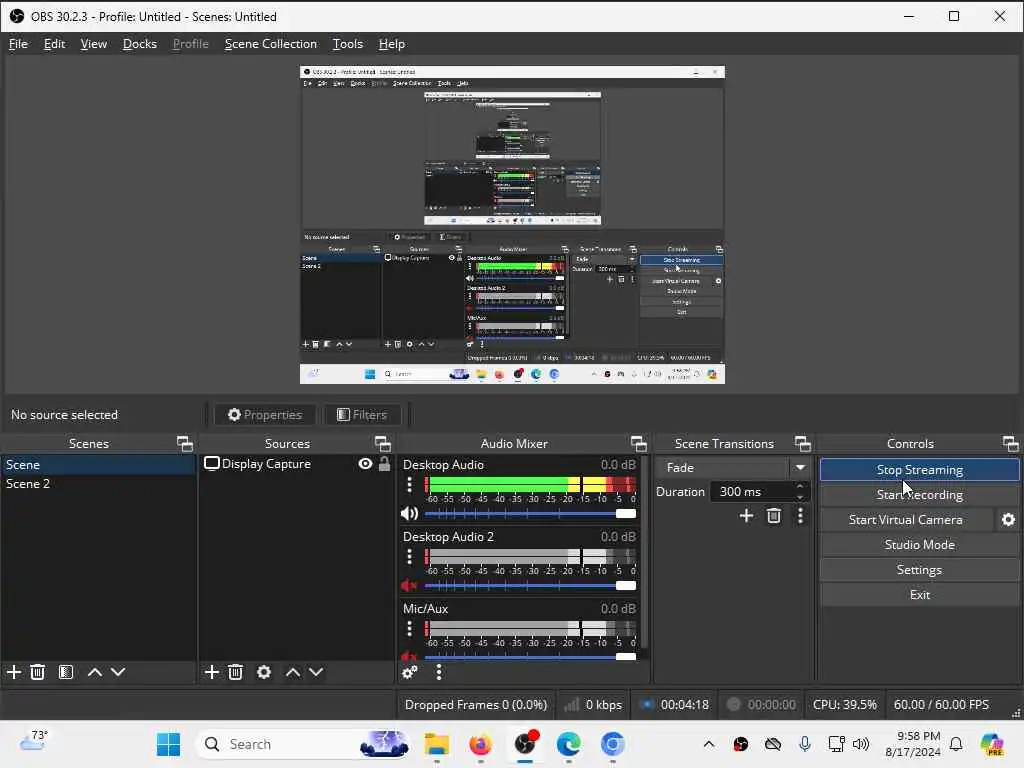
Task: Open the Scene Collection menu
Action: (270, 44)
